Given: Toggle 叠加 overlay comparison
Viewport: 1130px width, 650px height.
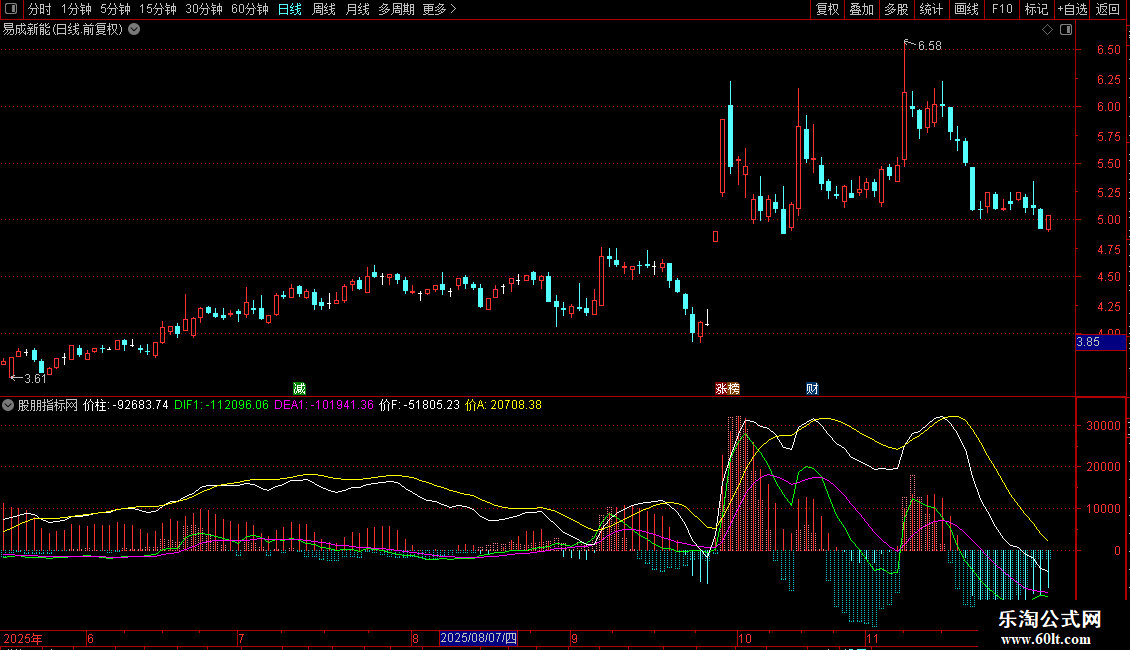Looking at the screenshot, I should 861,10.
